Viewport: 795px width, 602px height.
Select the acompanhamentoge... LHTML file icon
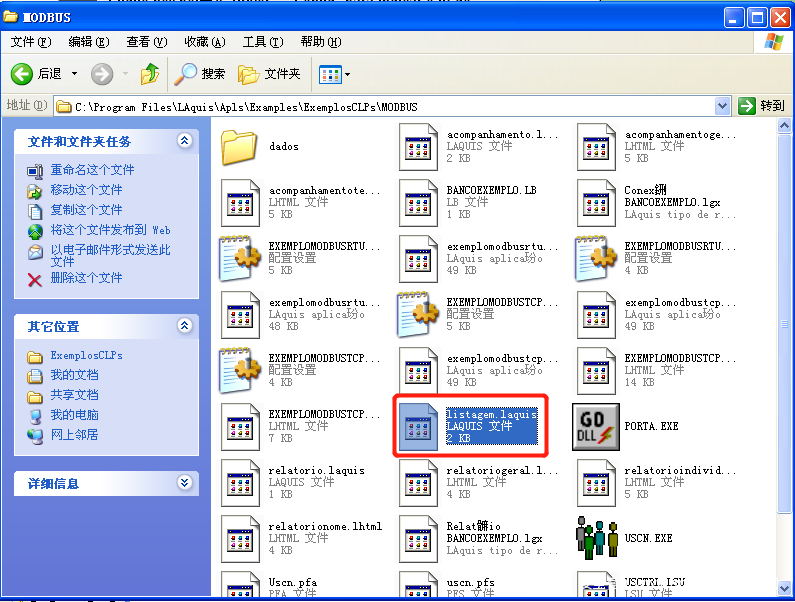[x=596, y=147]
